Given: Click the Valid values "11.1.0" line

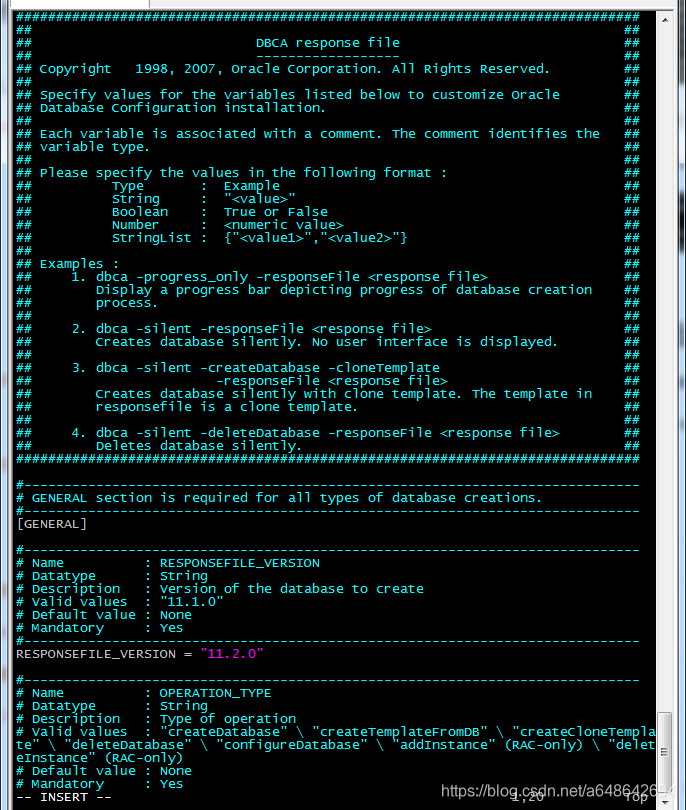Looking at the screenshot, I should 120,602.
